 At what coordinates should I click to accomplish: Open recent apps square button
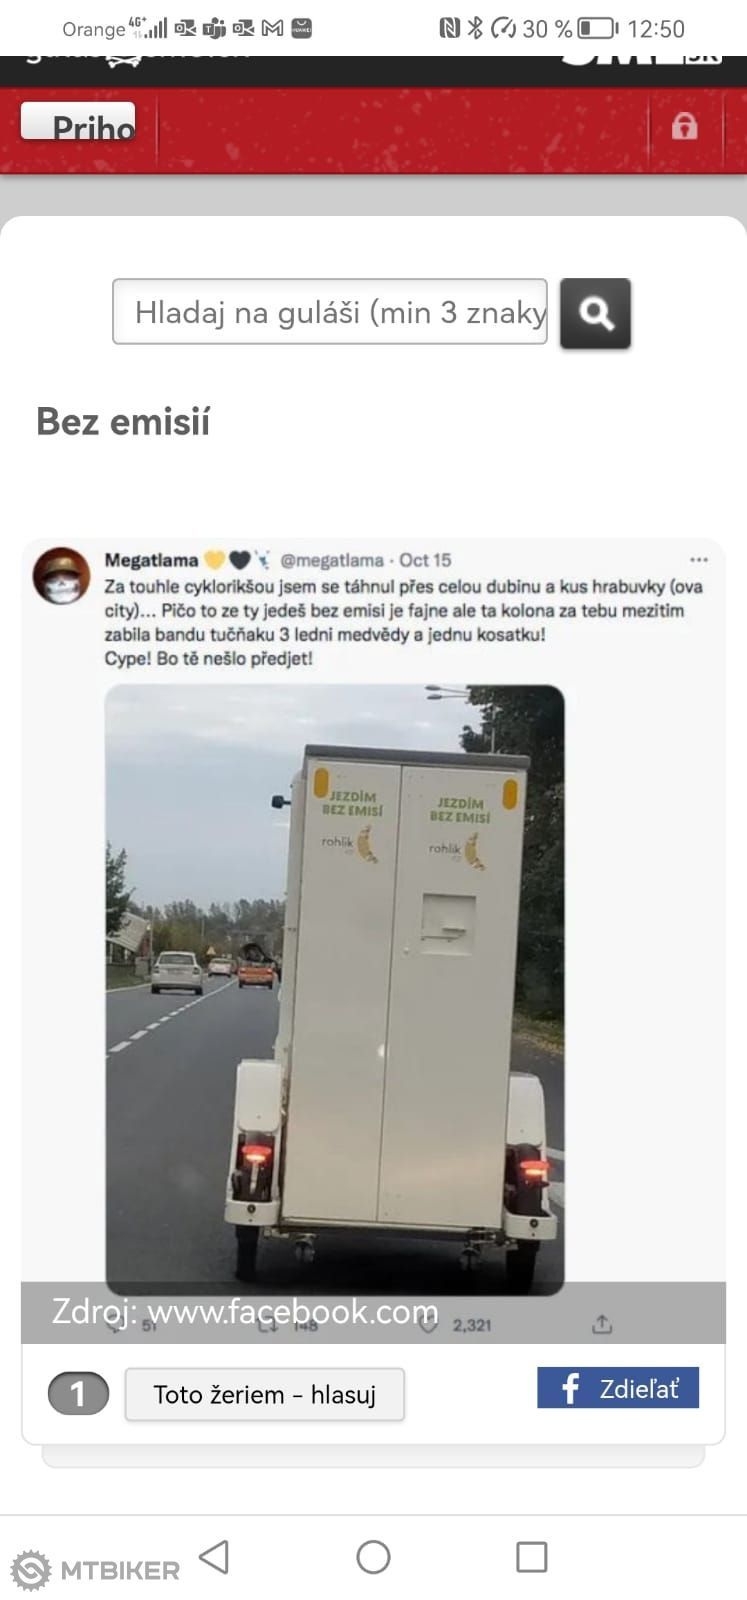coord(531,1556)
